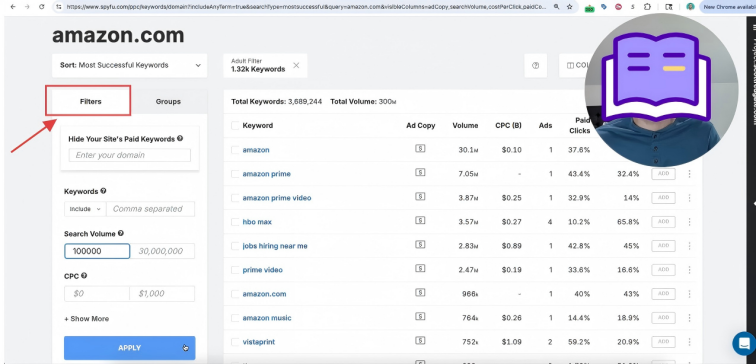
Task: Click the Search Volume maximum 30,000,000 field
Action: 162,251
